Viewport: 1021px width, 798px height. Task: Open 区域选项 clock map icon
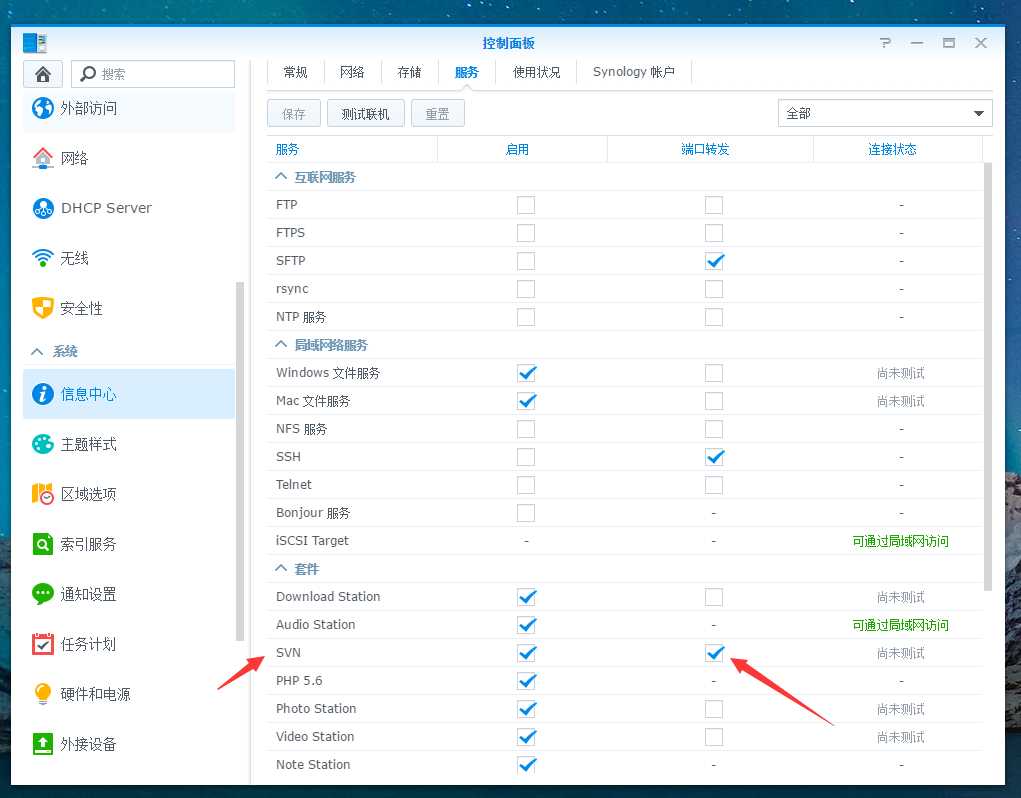(43, 494)
